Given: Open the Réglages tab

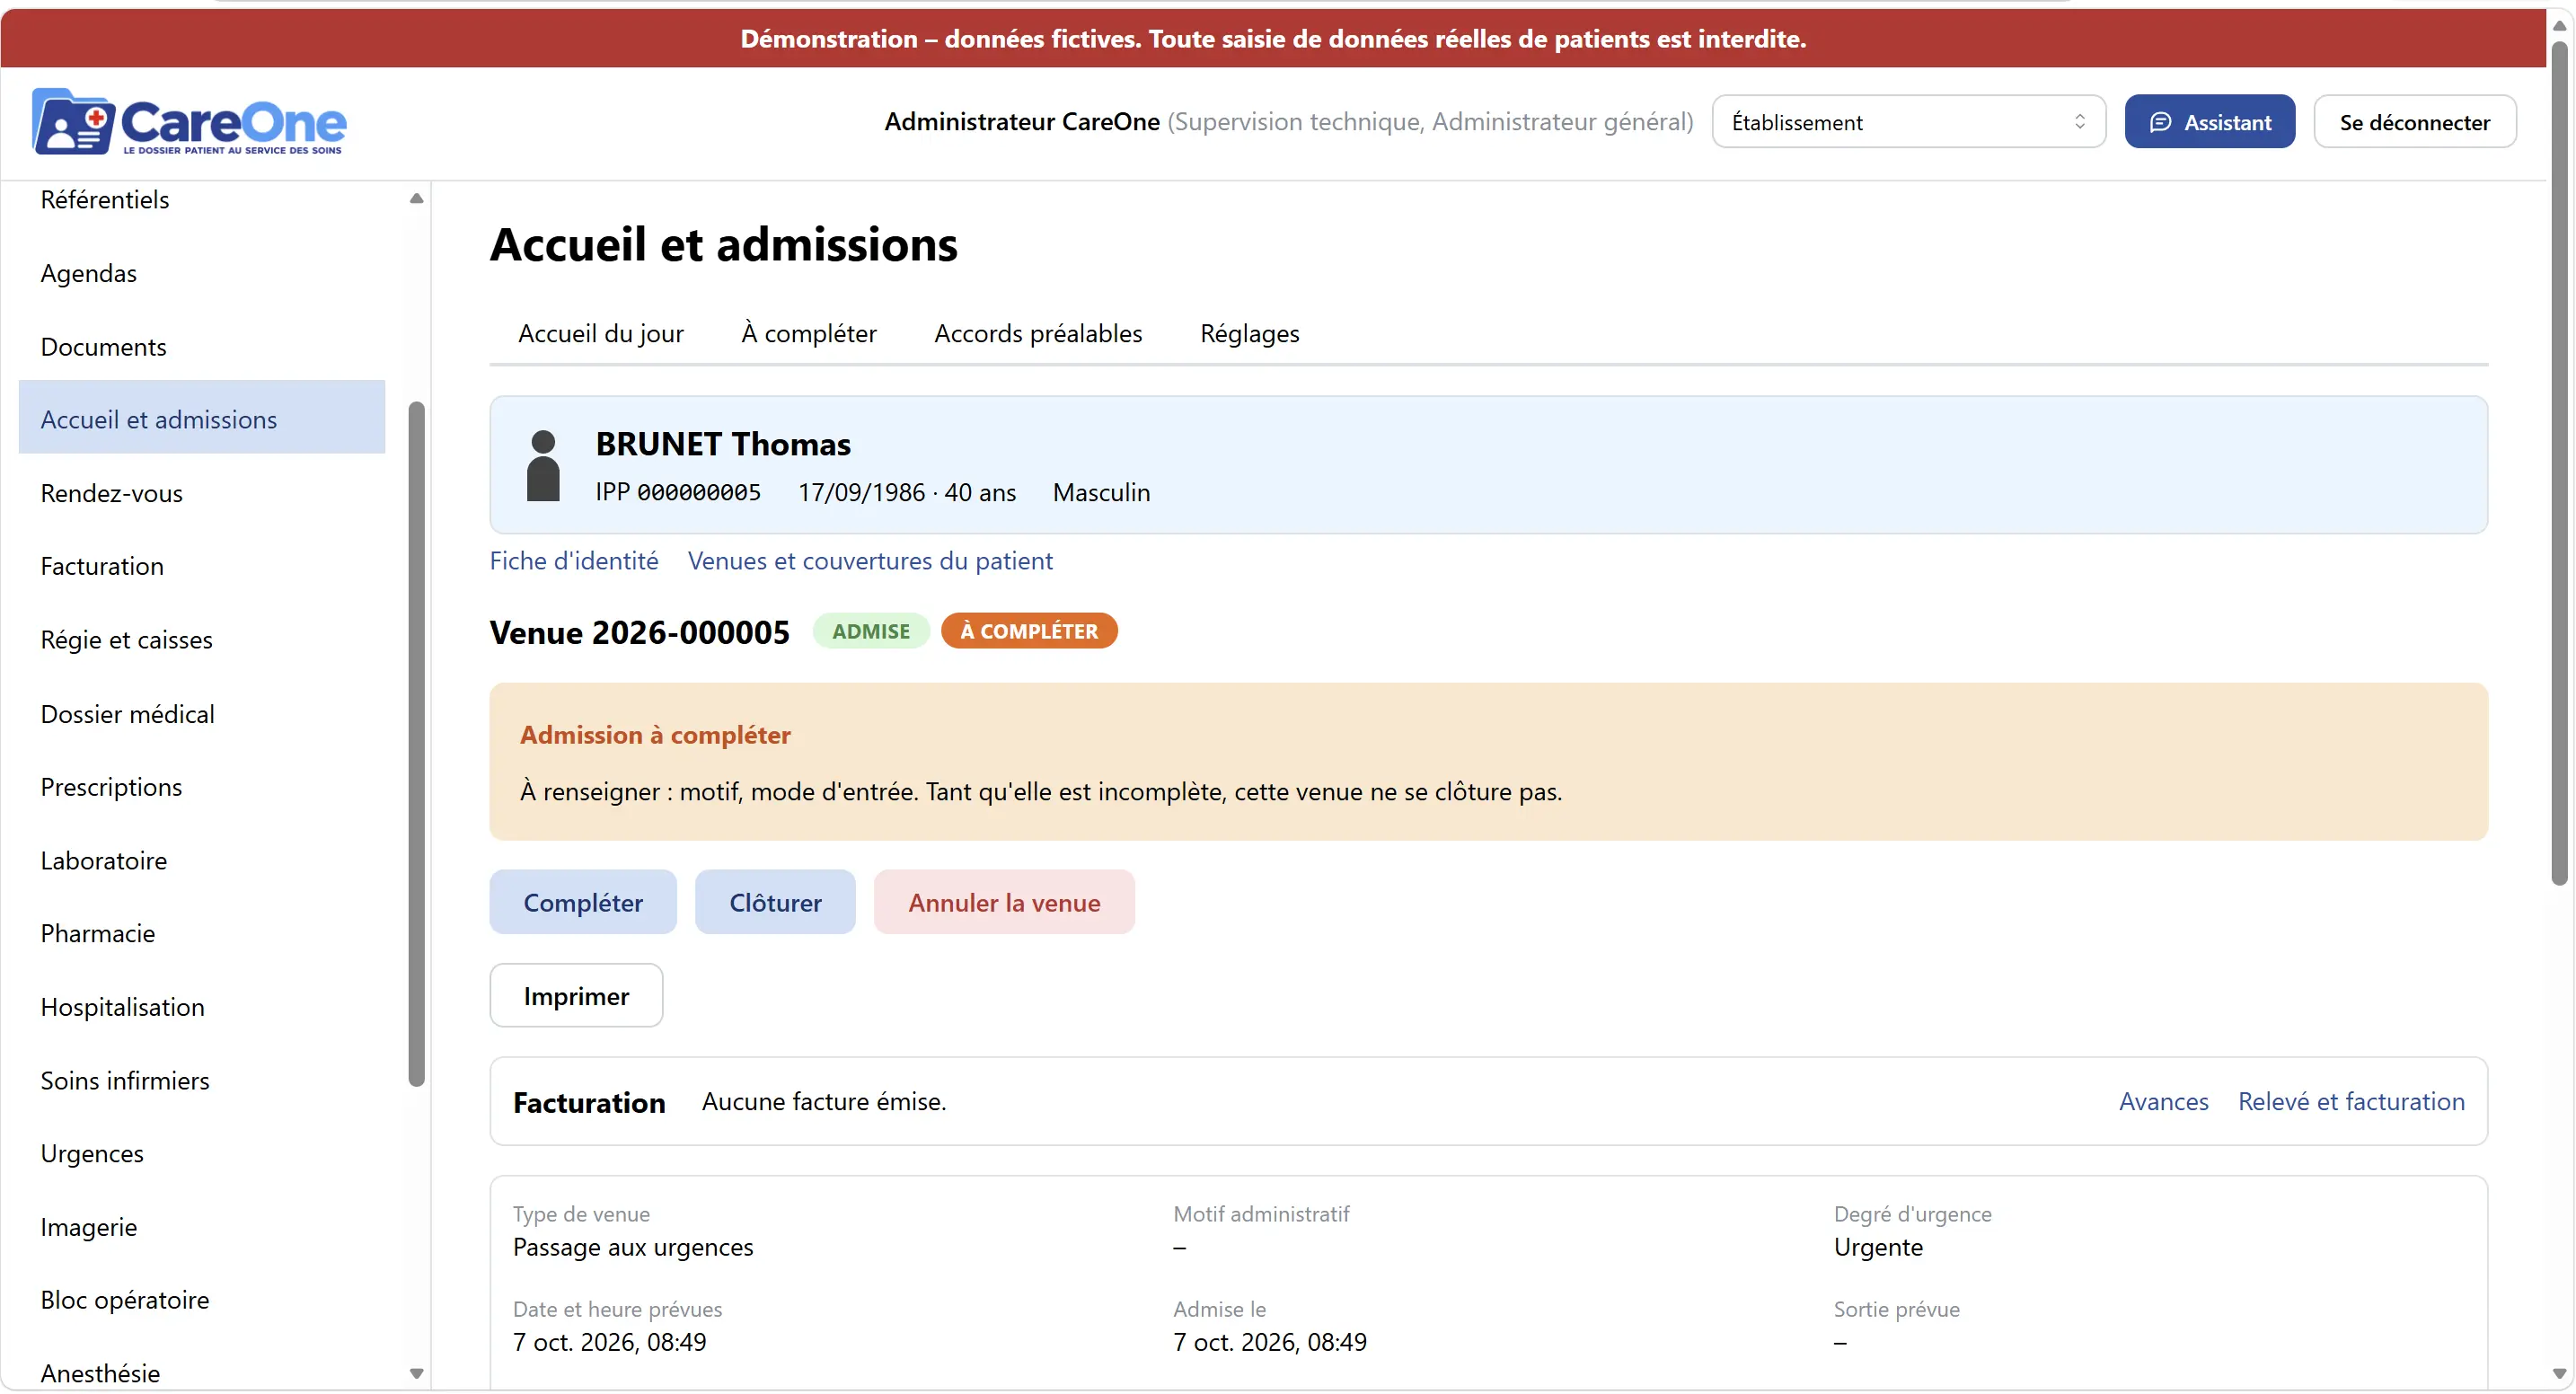Looking at the screenshot, I should (1250, 333).
